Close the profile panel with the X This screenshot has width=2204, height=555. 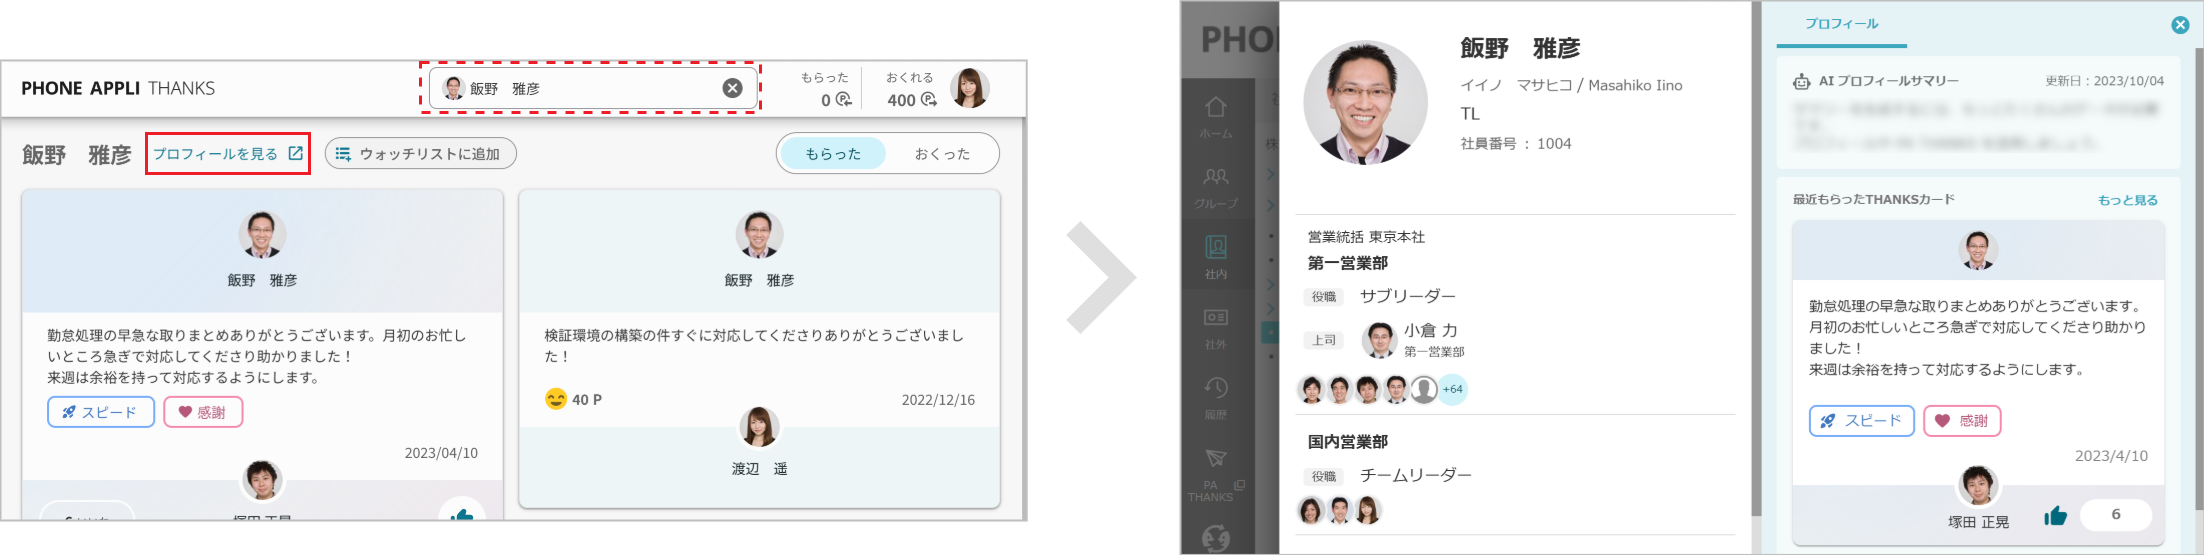[x=2180, y=25]
